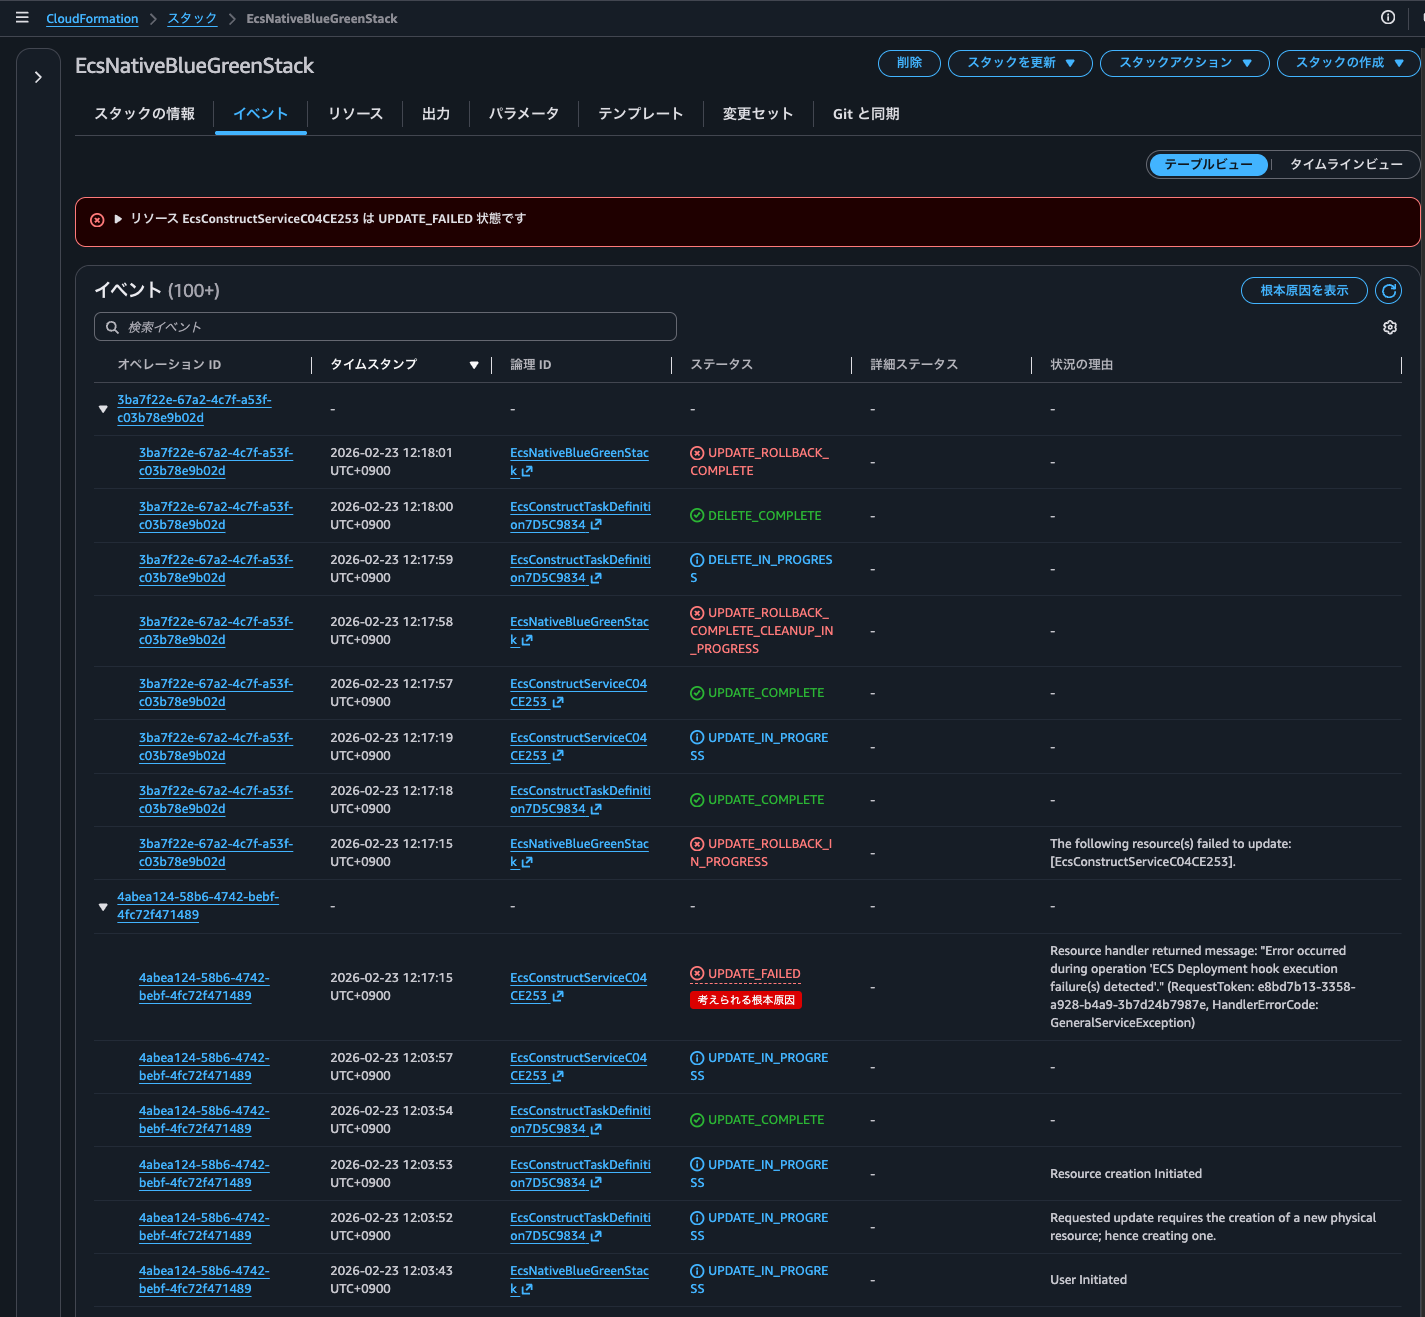This screenshot has height=1317, width=1425.
Task: Expand the UPDATE_FAILED alert details triangle
Action: tap(118, 219)
